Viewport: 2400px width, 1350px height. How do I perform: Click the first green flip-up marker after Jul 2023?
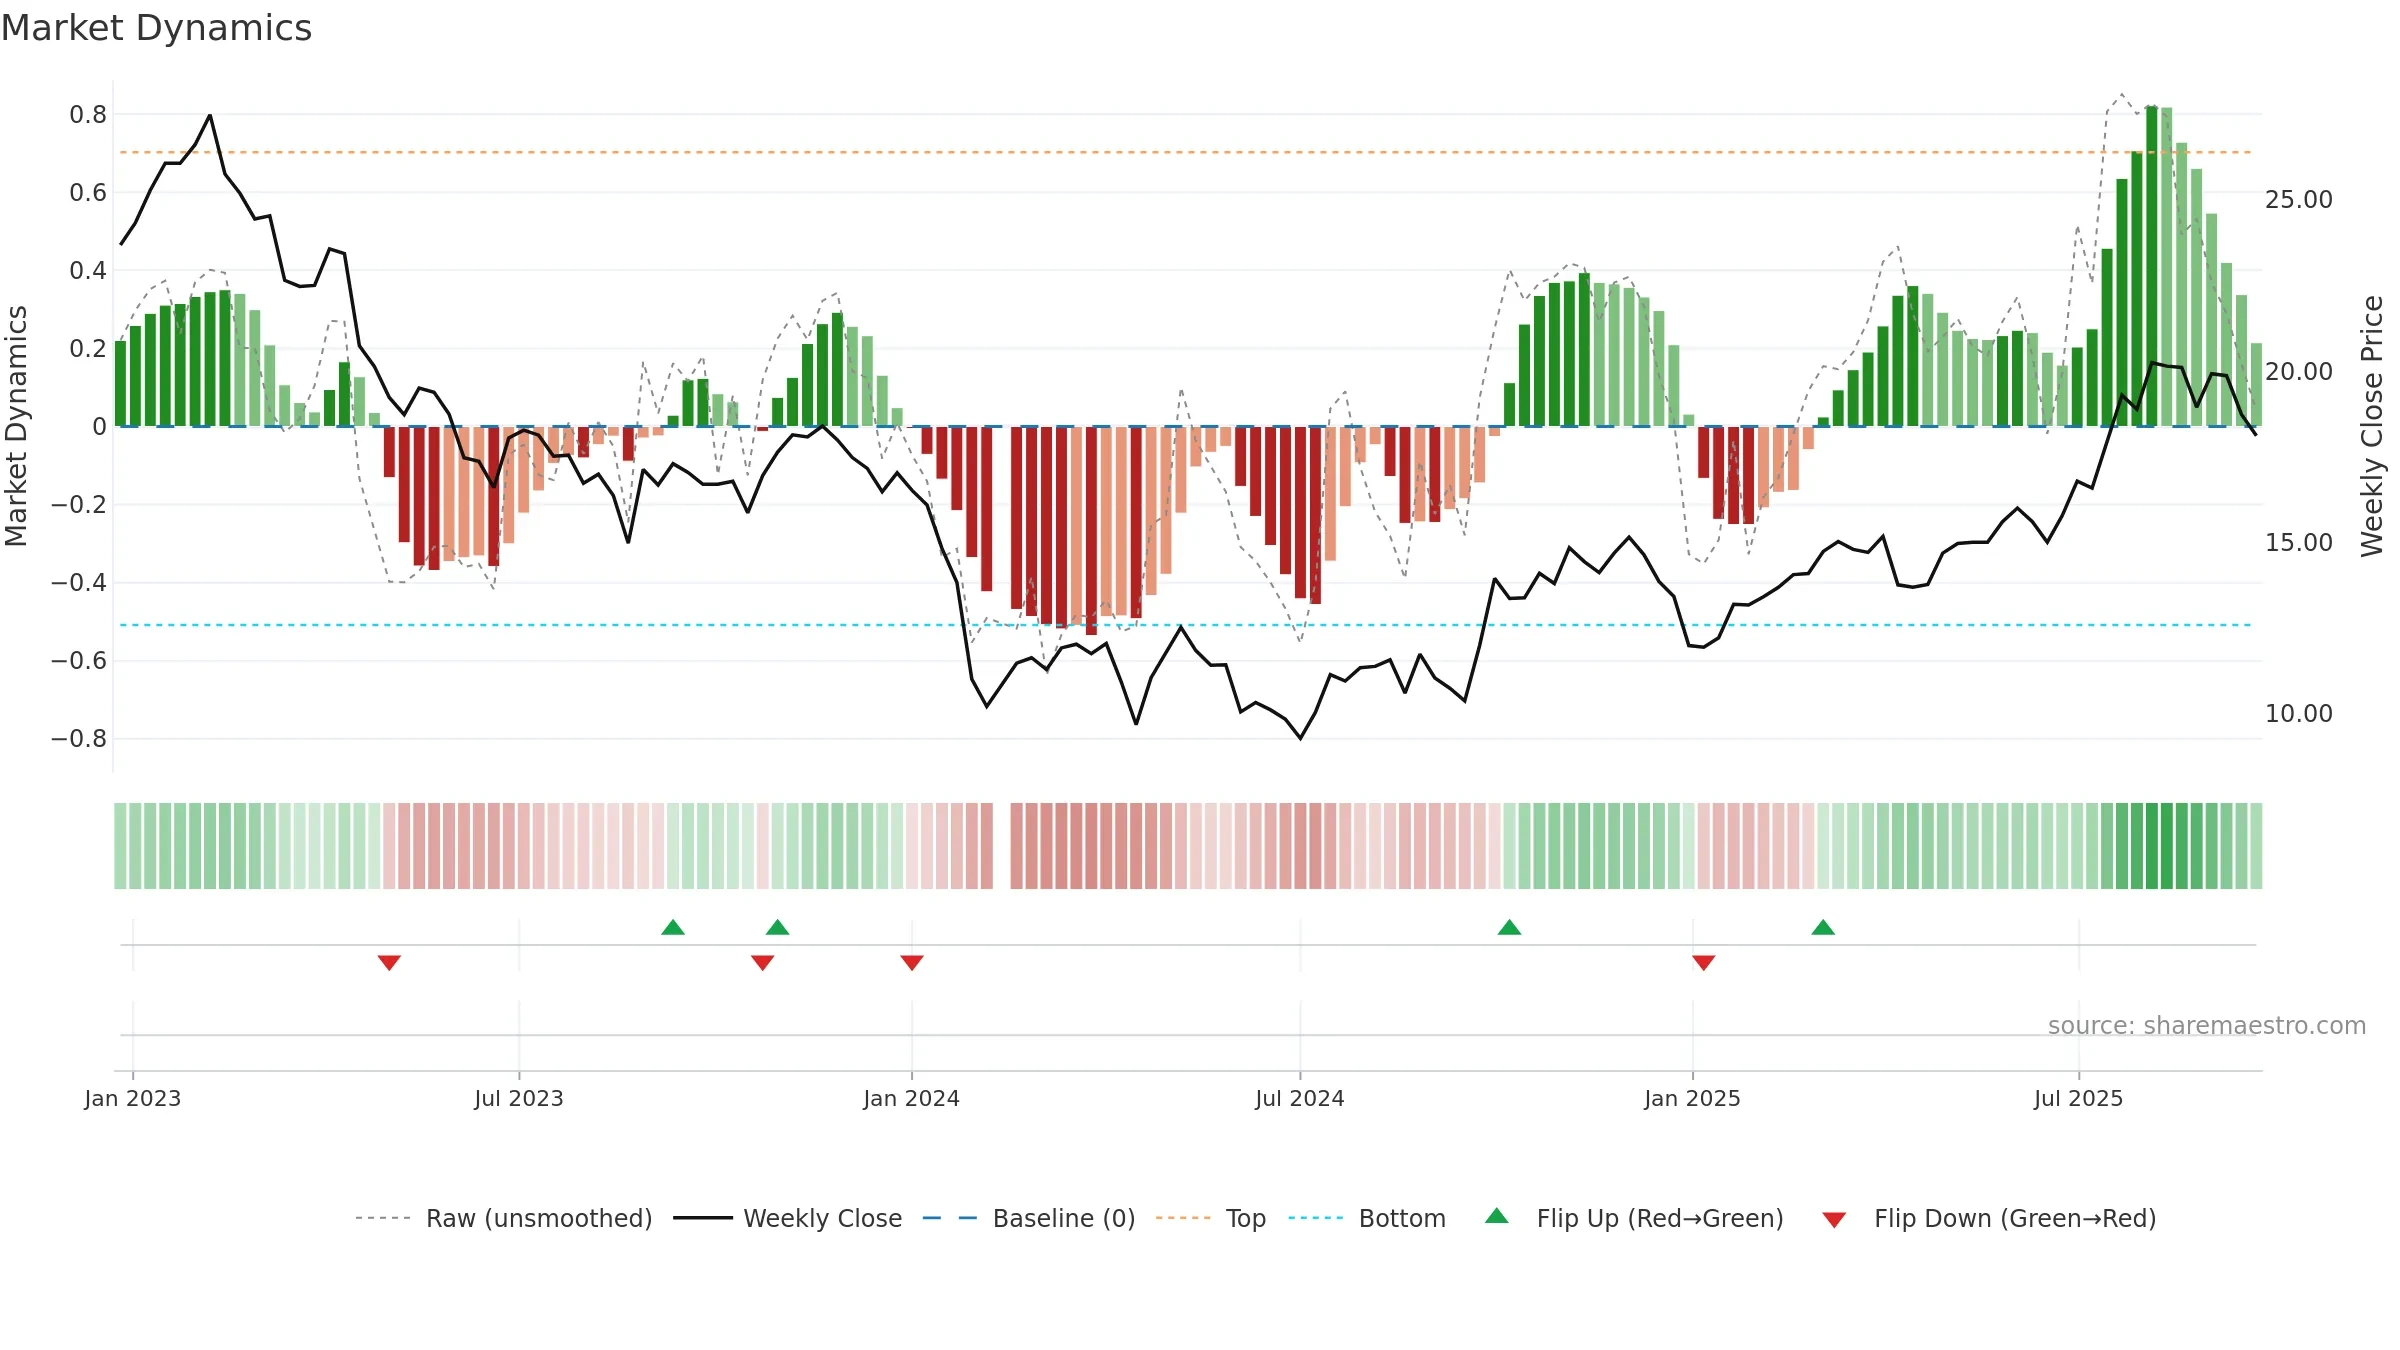[673, 927]
